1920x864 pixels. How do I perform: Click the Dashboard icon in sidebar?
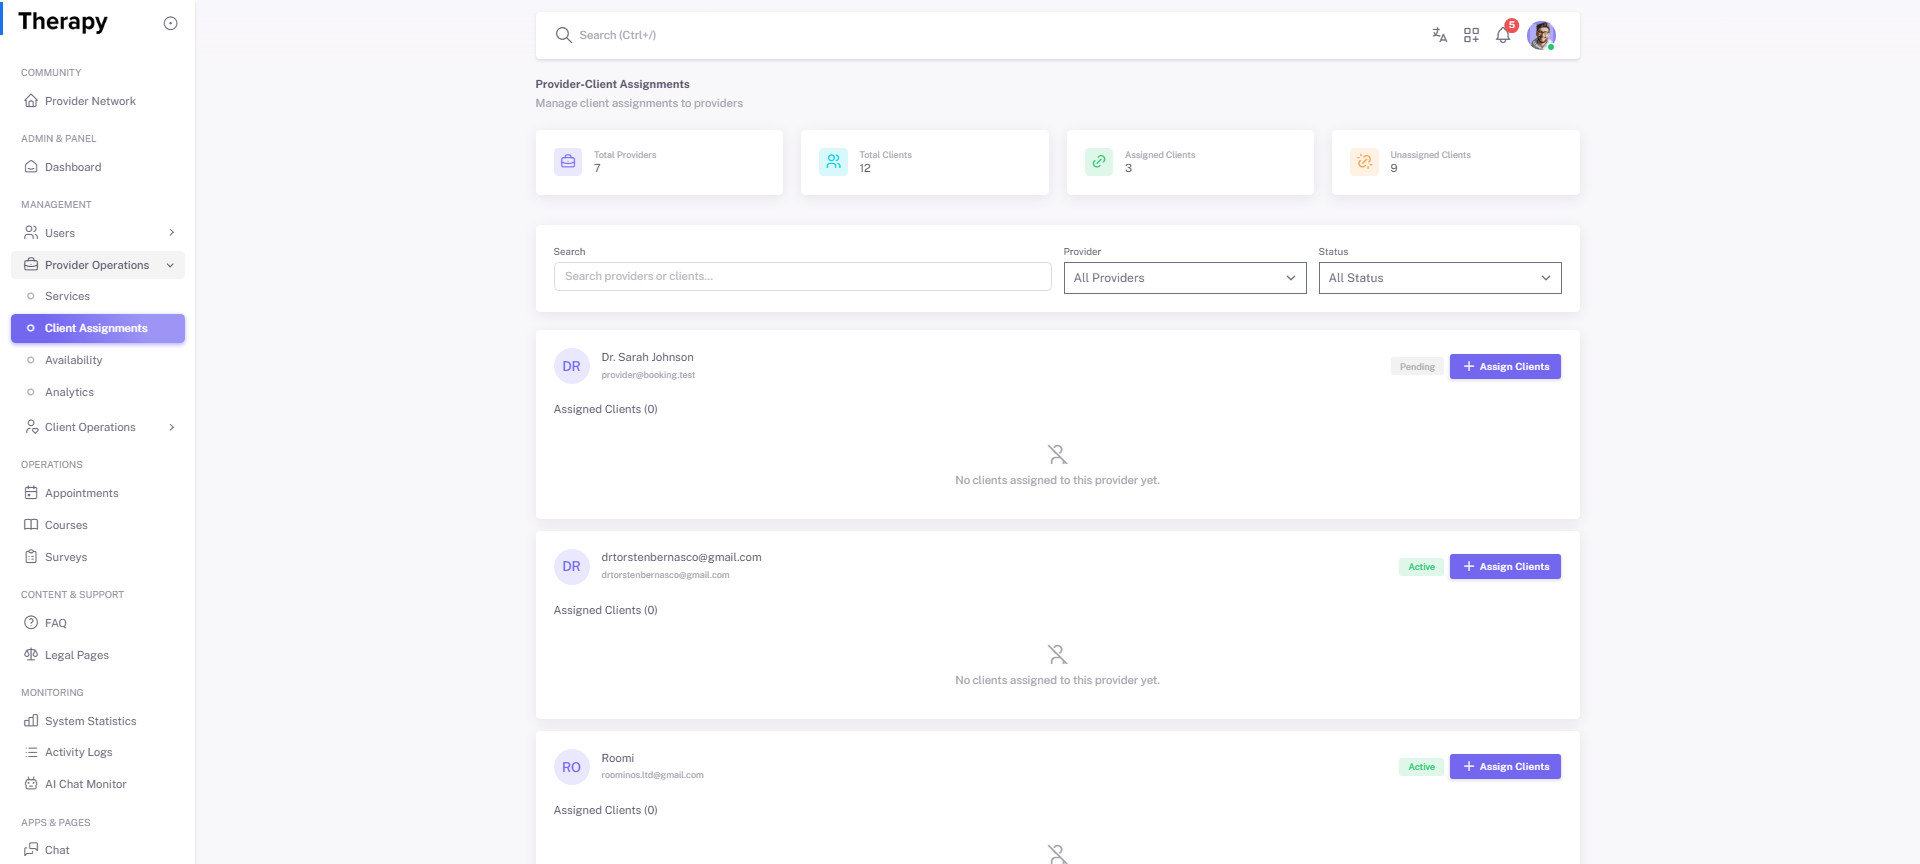coord(31,167)
